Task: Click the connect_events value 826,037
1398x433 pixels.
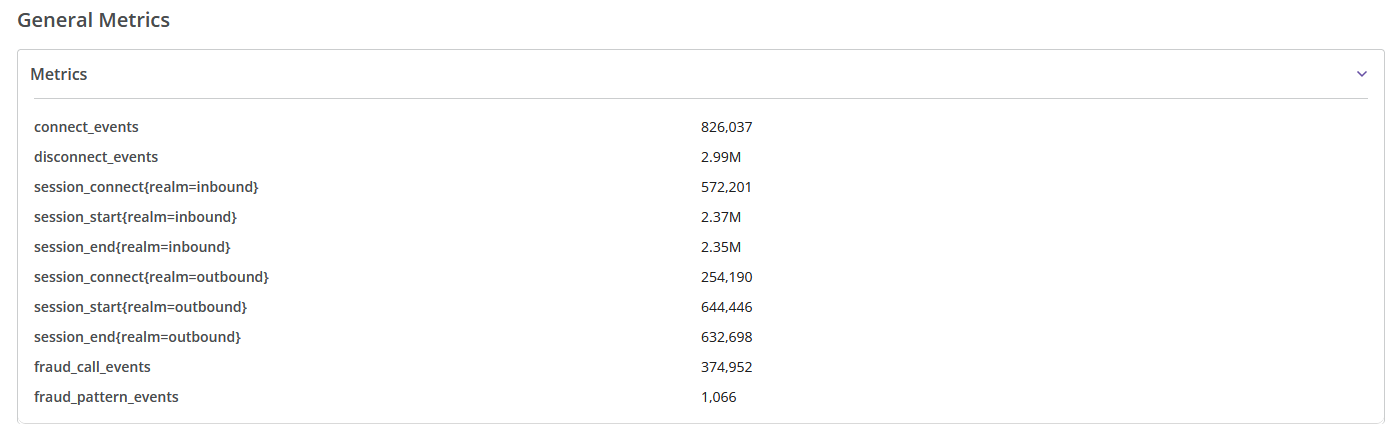Action: (726, 127)
